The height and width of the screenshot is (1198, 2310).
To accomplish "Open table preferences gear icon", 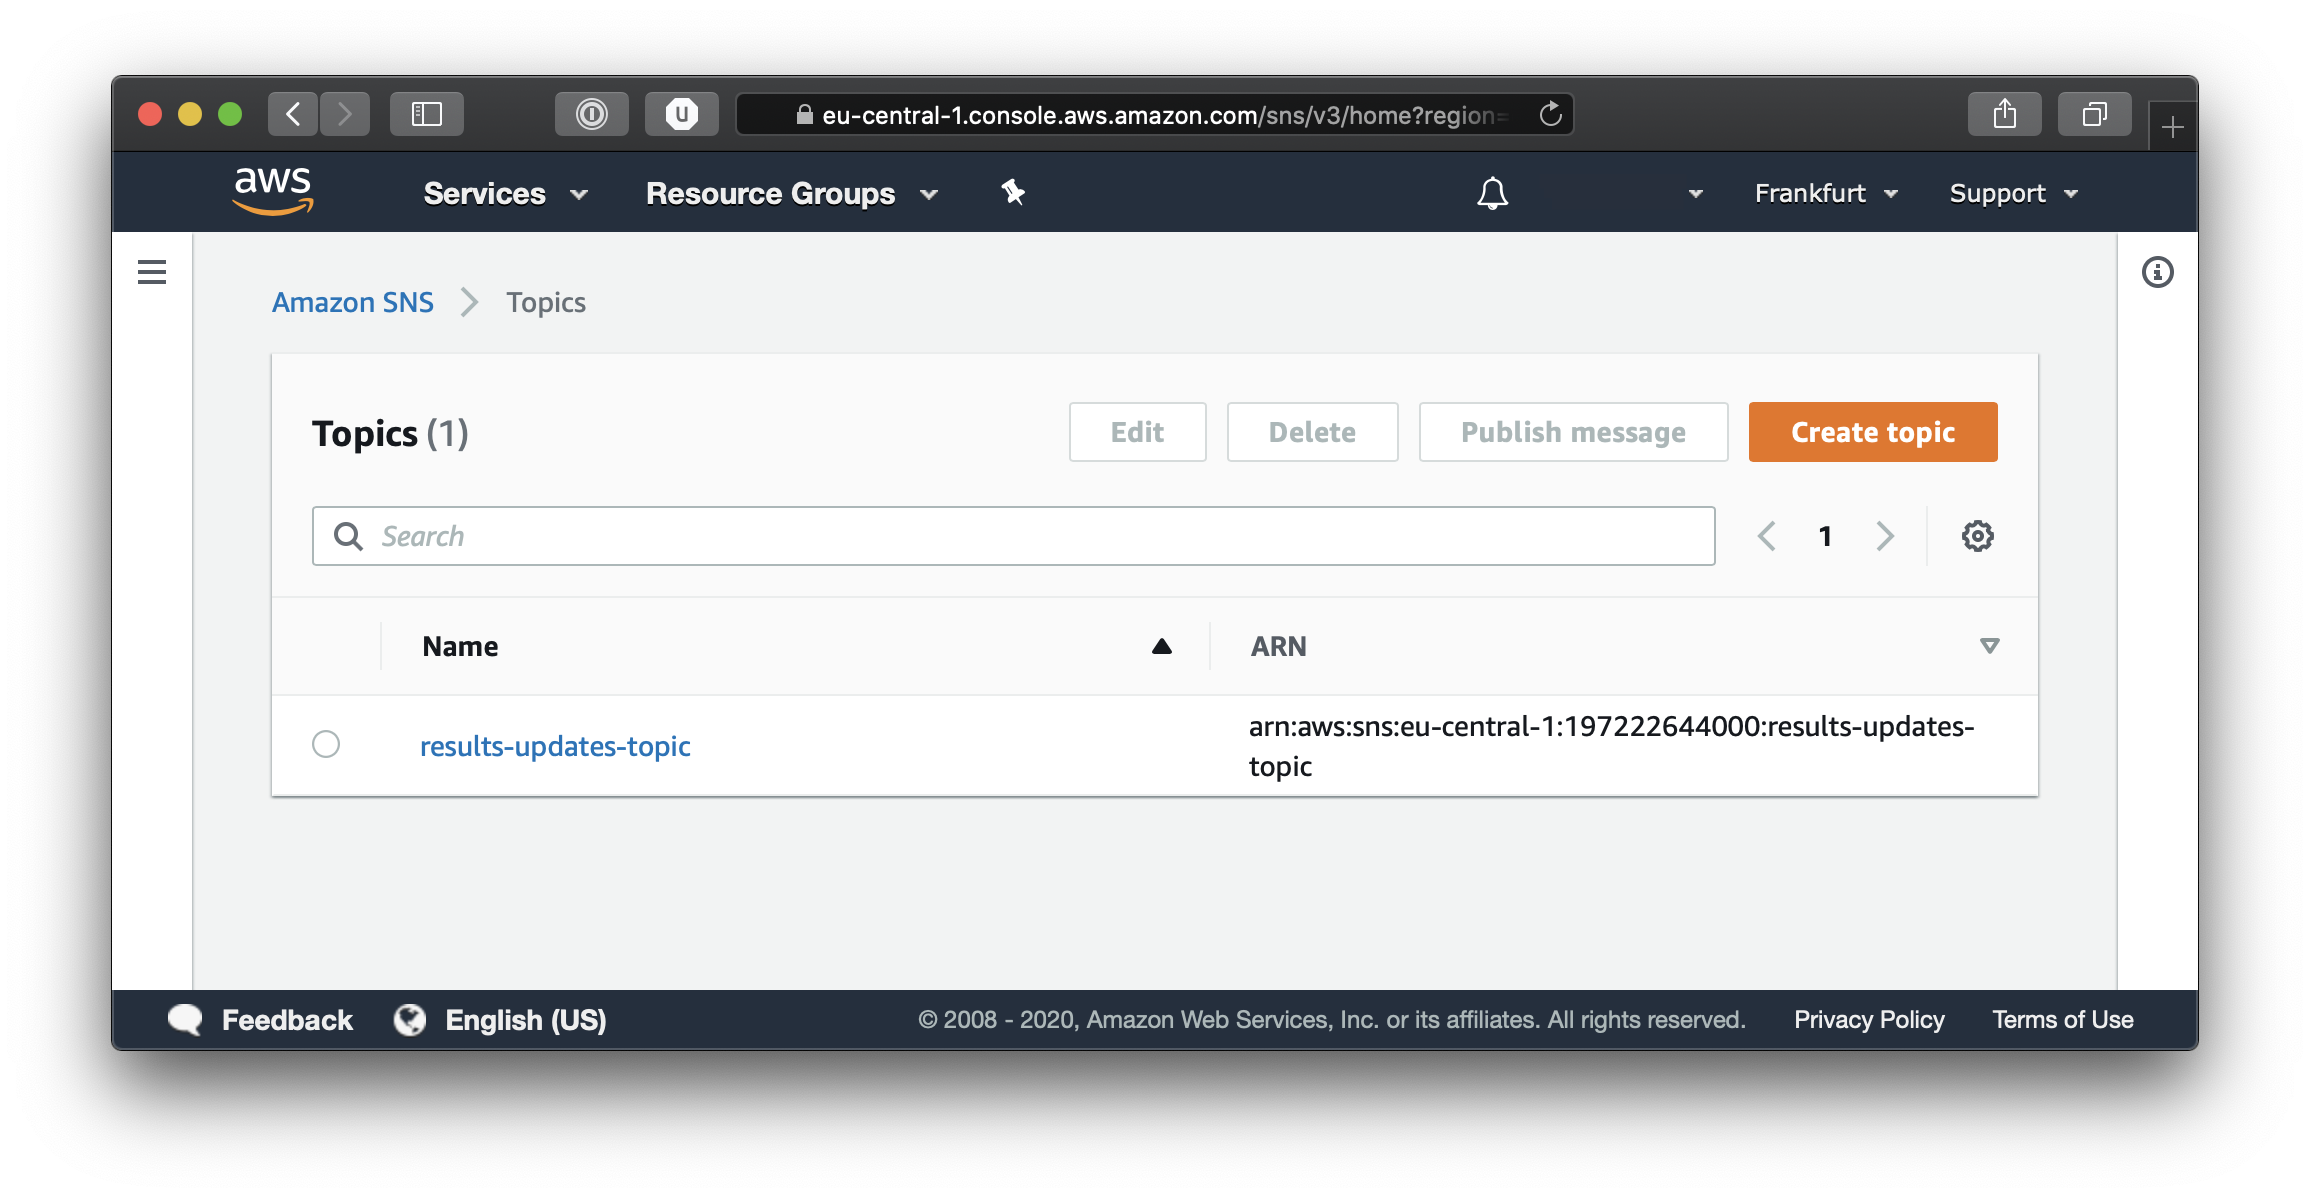I will 1977,536.
